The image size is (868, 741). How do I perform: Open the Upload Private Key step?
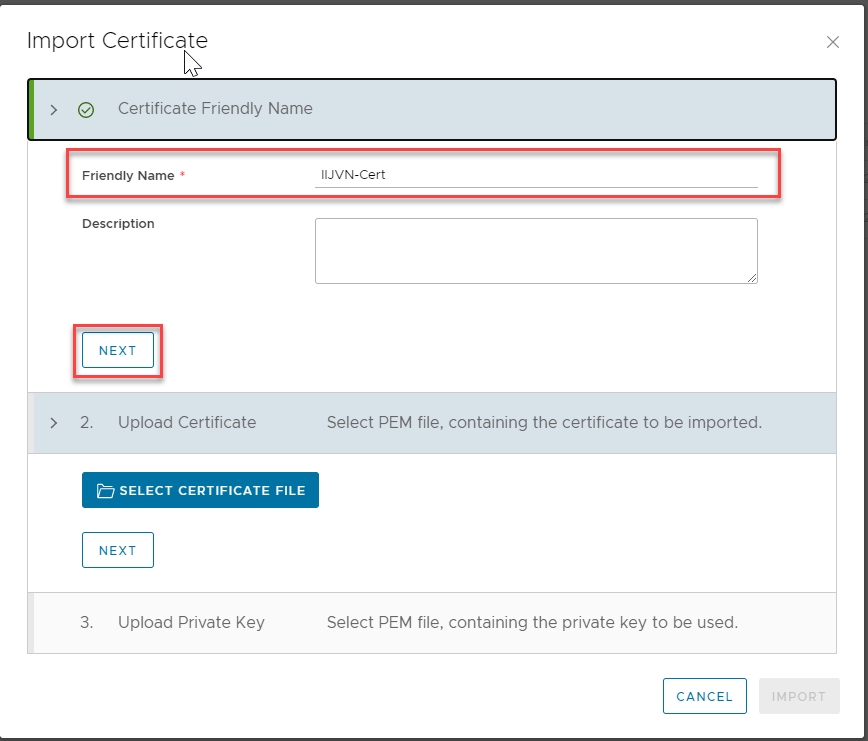tap(191, 622)
